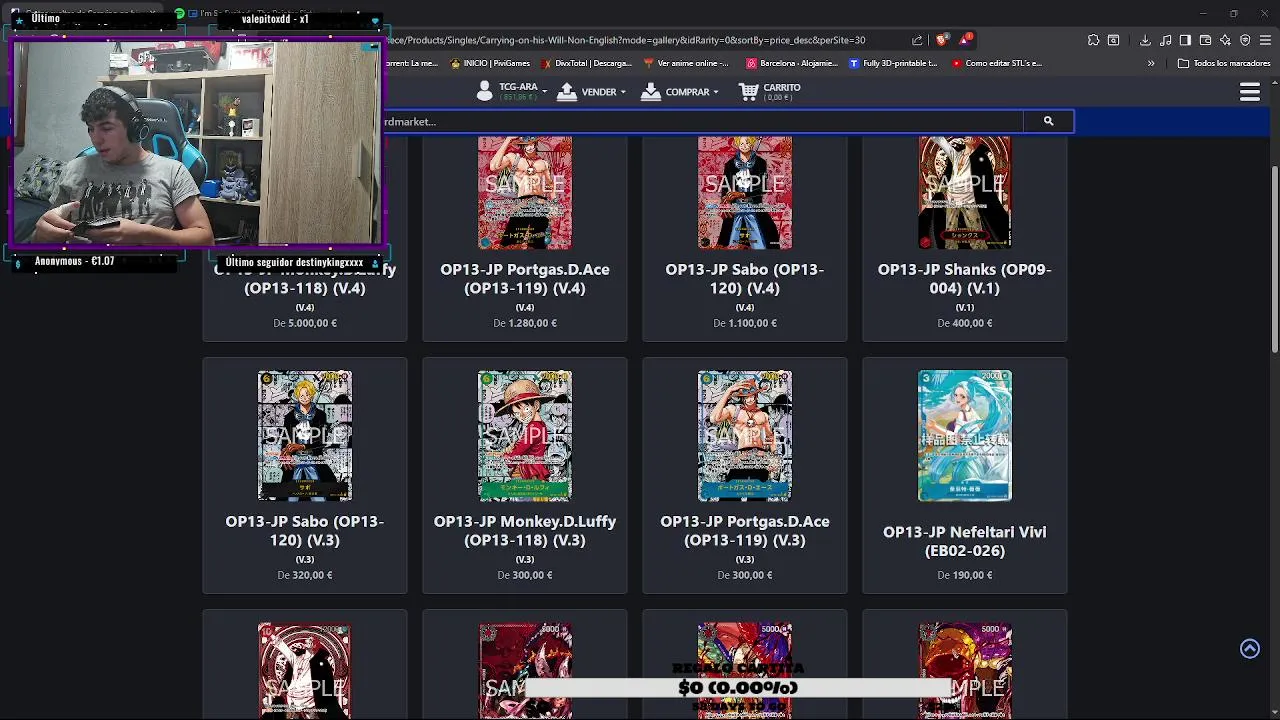This screenshot has height=720, width=1280.
Task: Open the Brave Wallet icon
Action: pos(1205,40)
